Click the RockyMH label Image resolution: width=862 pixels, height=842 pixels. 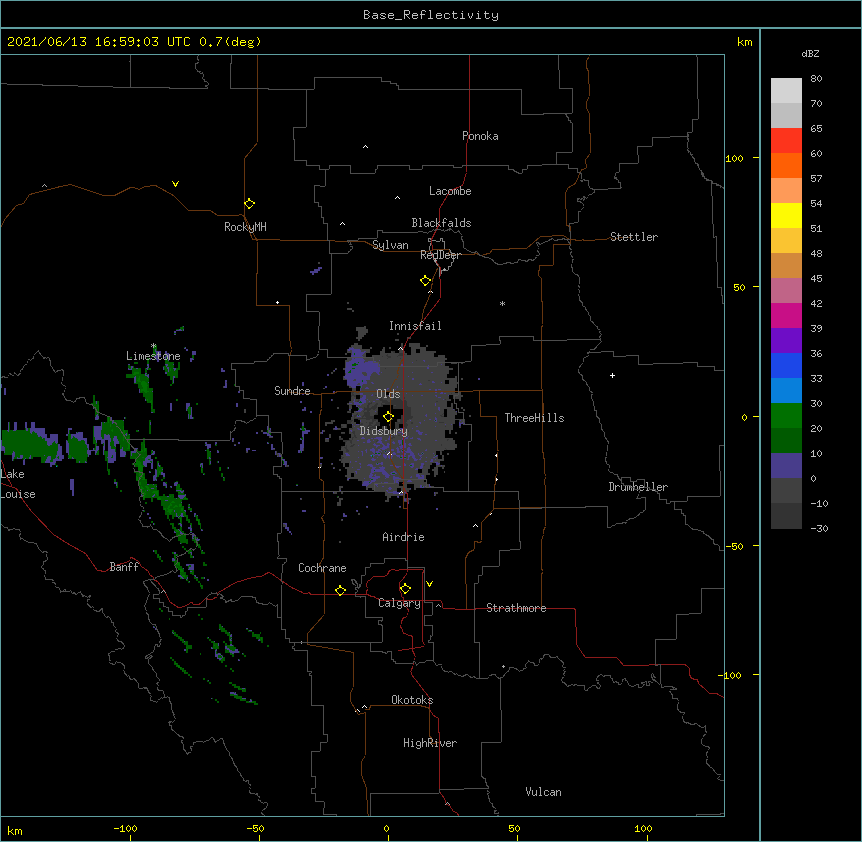coord(245,227)
